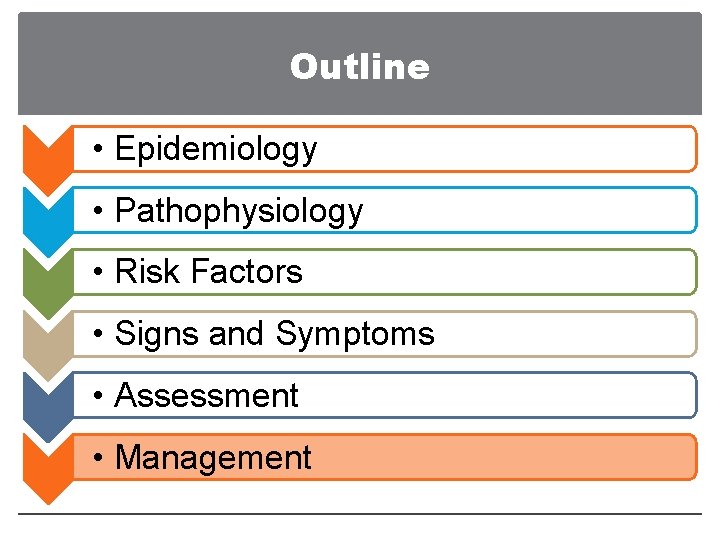Select the Assessment outline item
The width and height of the screenshot is (720, 540).
[207, 396]
